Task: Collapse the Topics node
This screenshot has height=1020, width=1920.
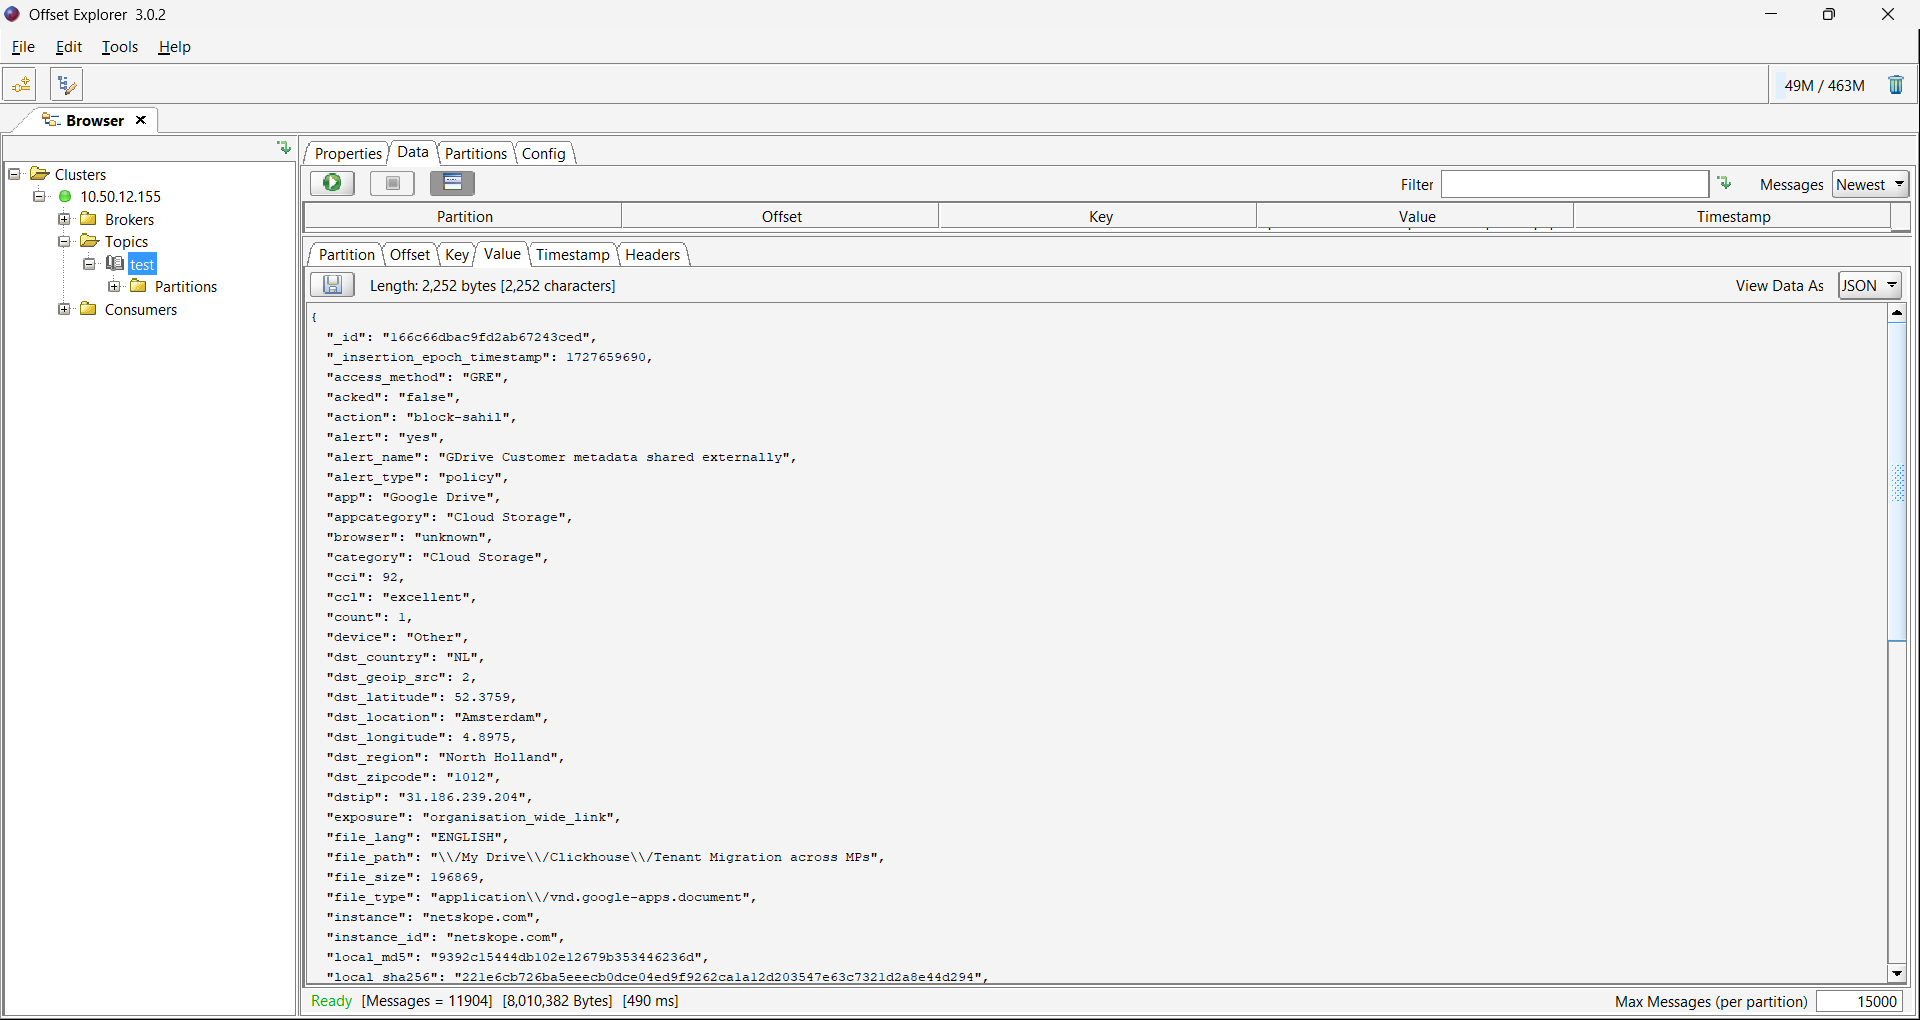Action: (64, 241)
